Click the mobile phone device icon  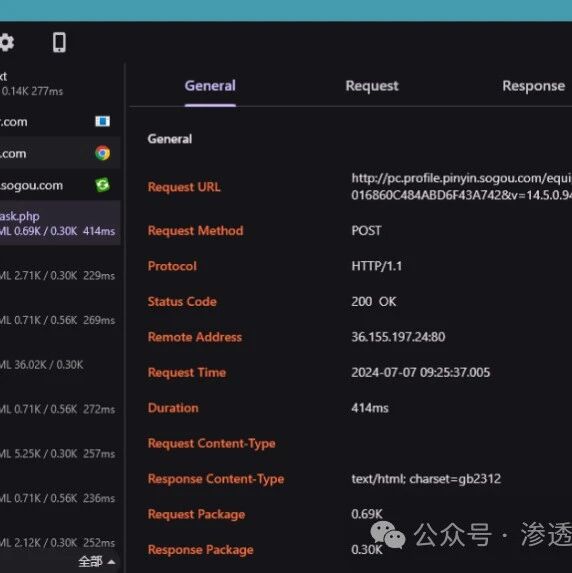click(x=59, y=42)
